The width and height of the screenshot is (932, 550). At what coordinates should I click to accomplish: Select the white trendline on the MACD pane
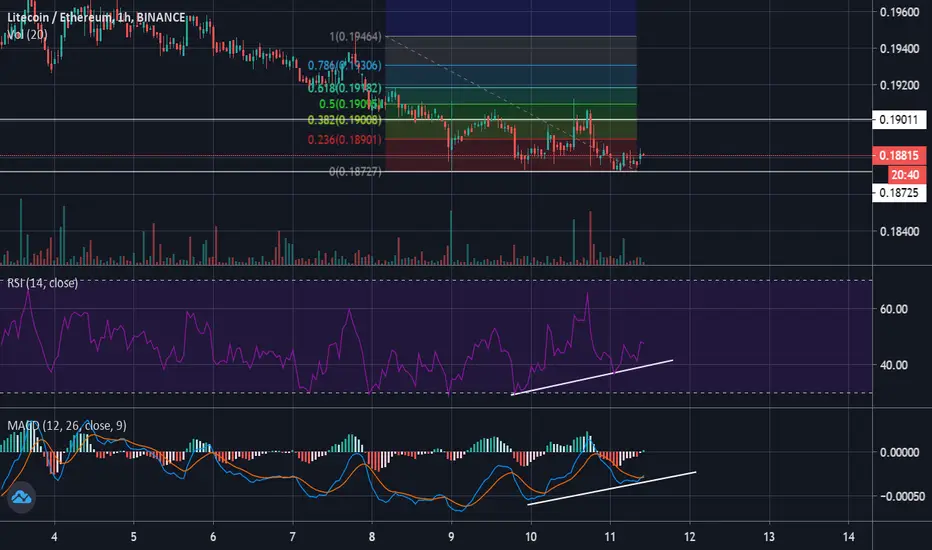612,488
